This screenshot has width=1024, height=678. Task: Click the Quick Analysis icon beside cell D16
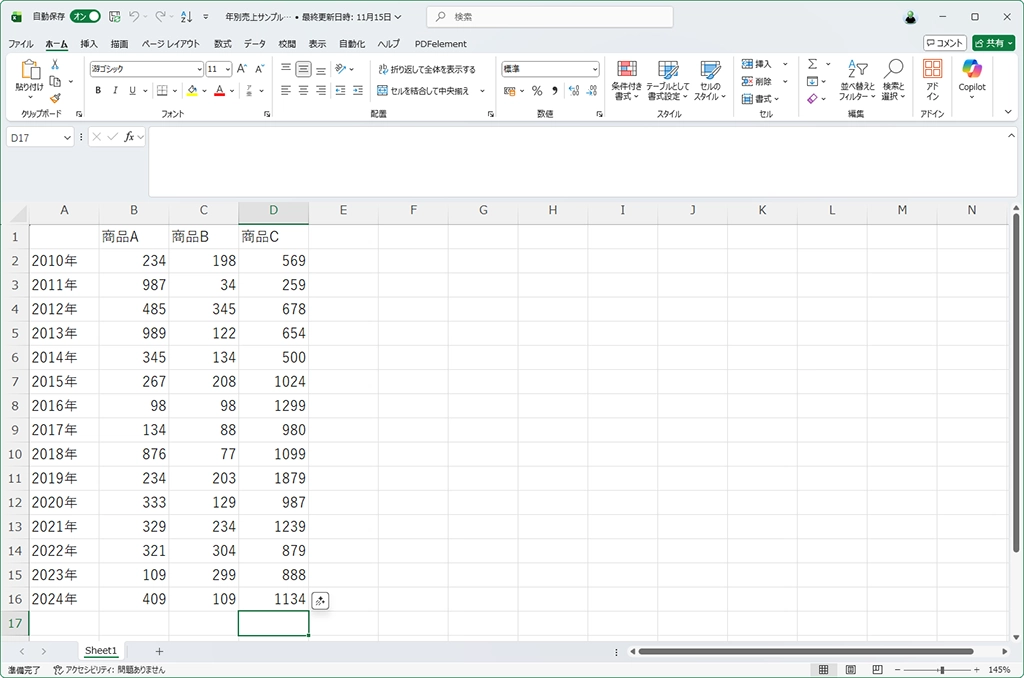point(320,600)
